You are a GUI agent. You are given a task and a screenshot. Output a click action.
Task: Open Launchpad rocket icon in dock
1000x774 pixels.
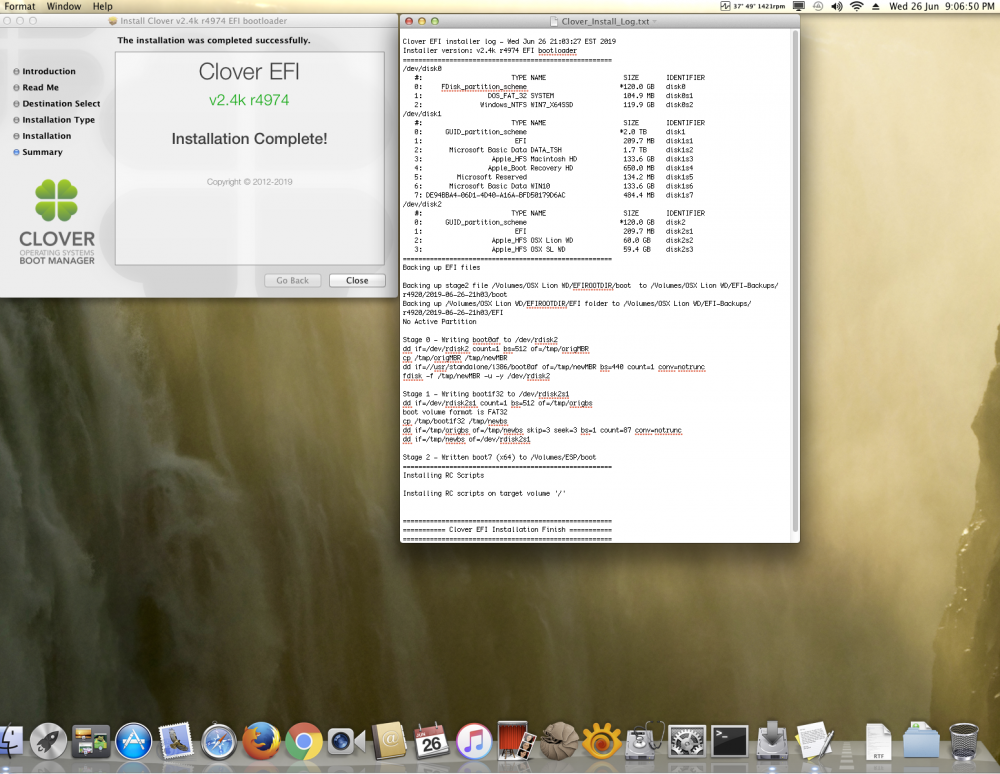tap(48, 741)
